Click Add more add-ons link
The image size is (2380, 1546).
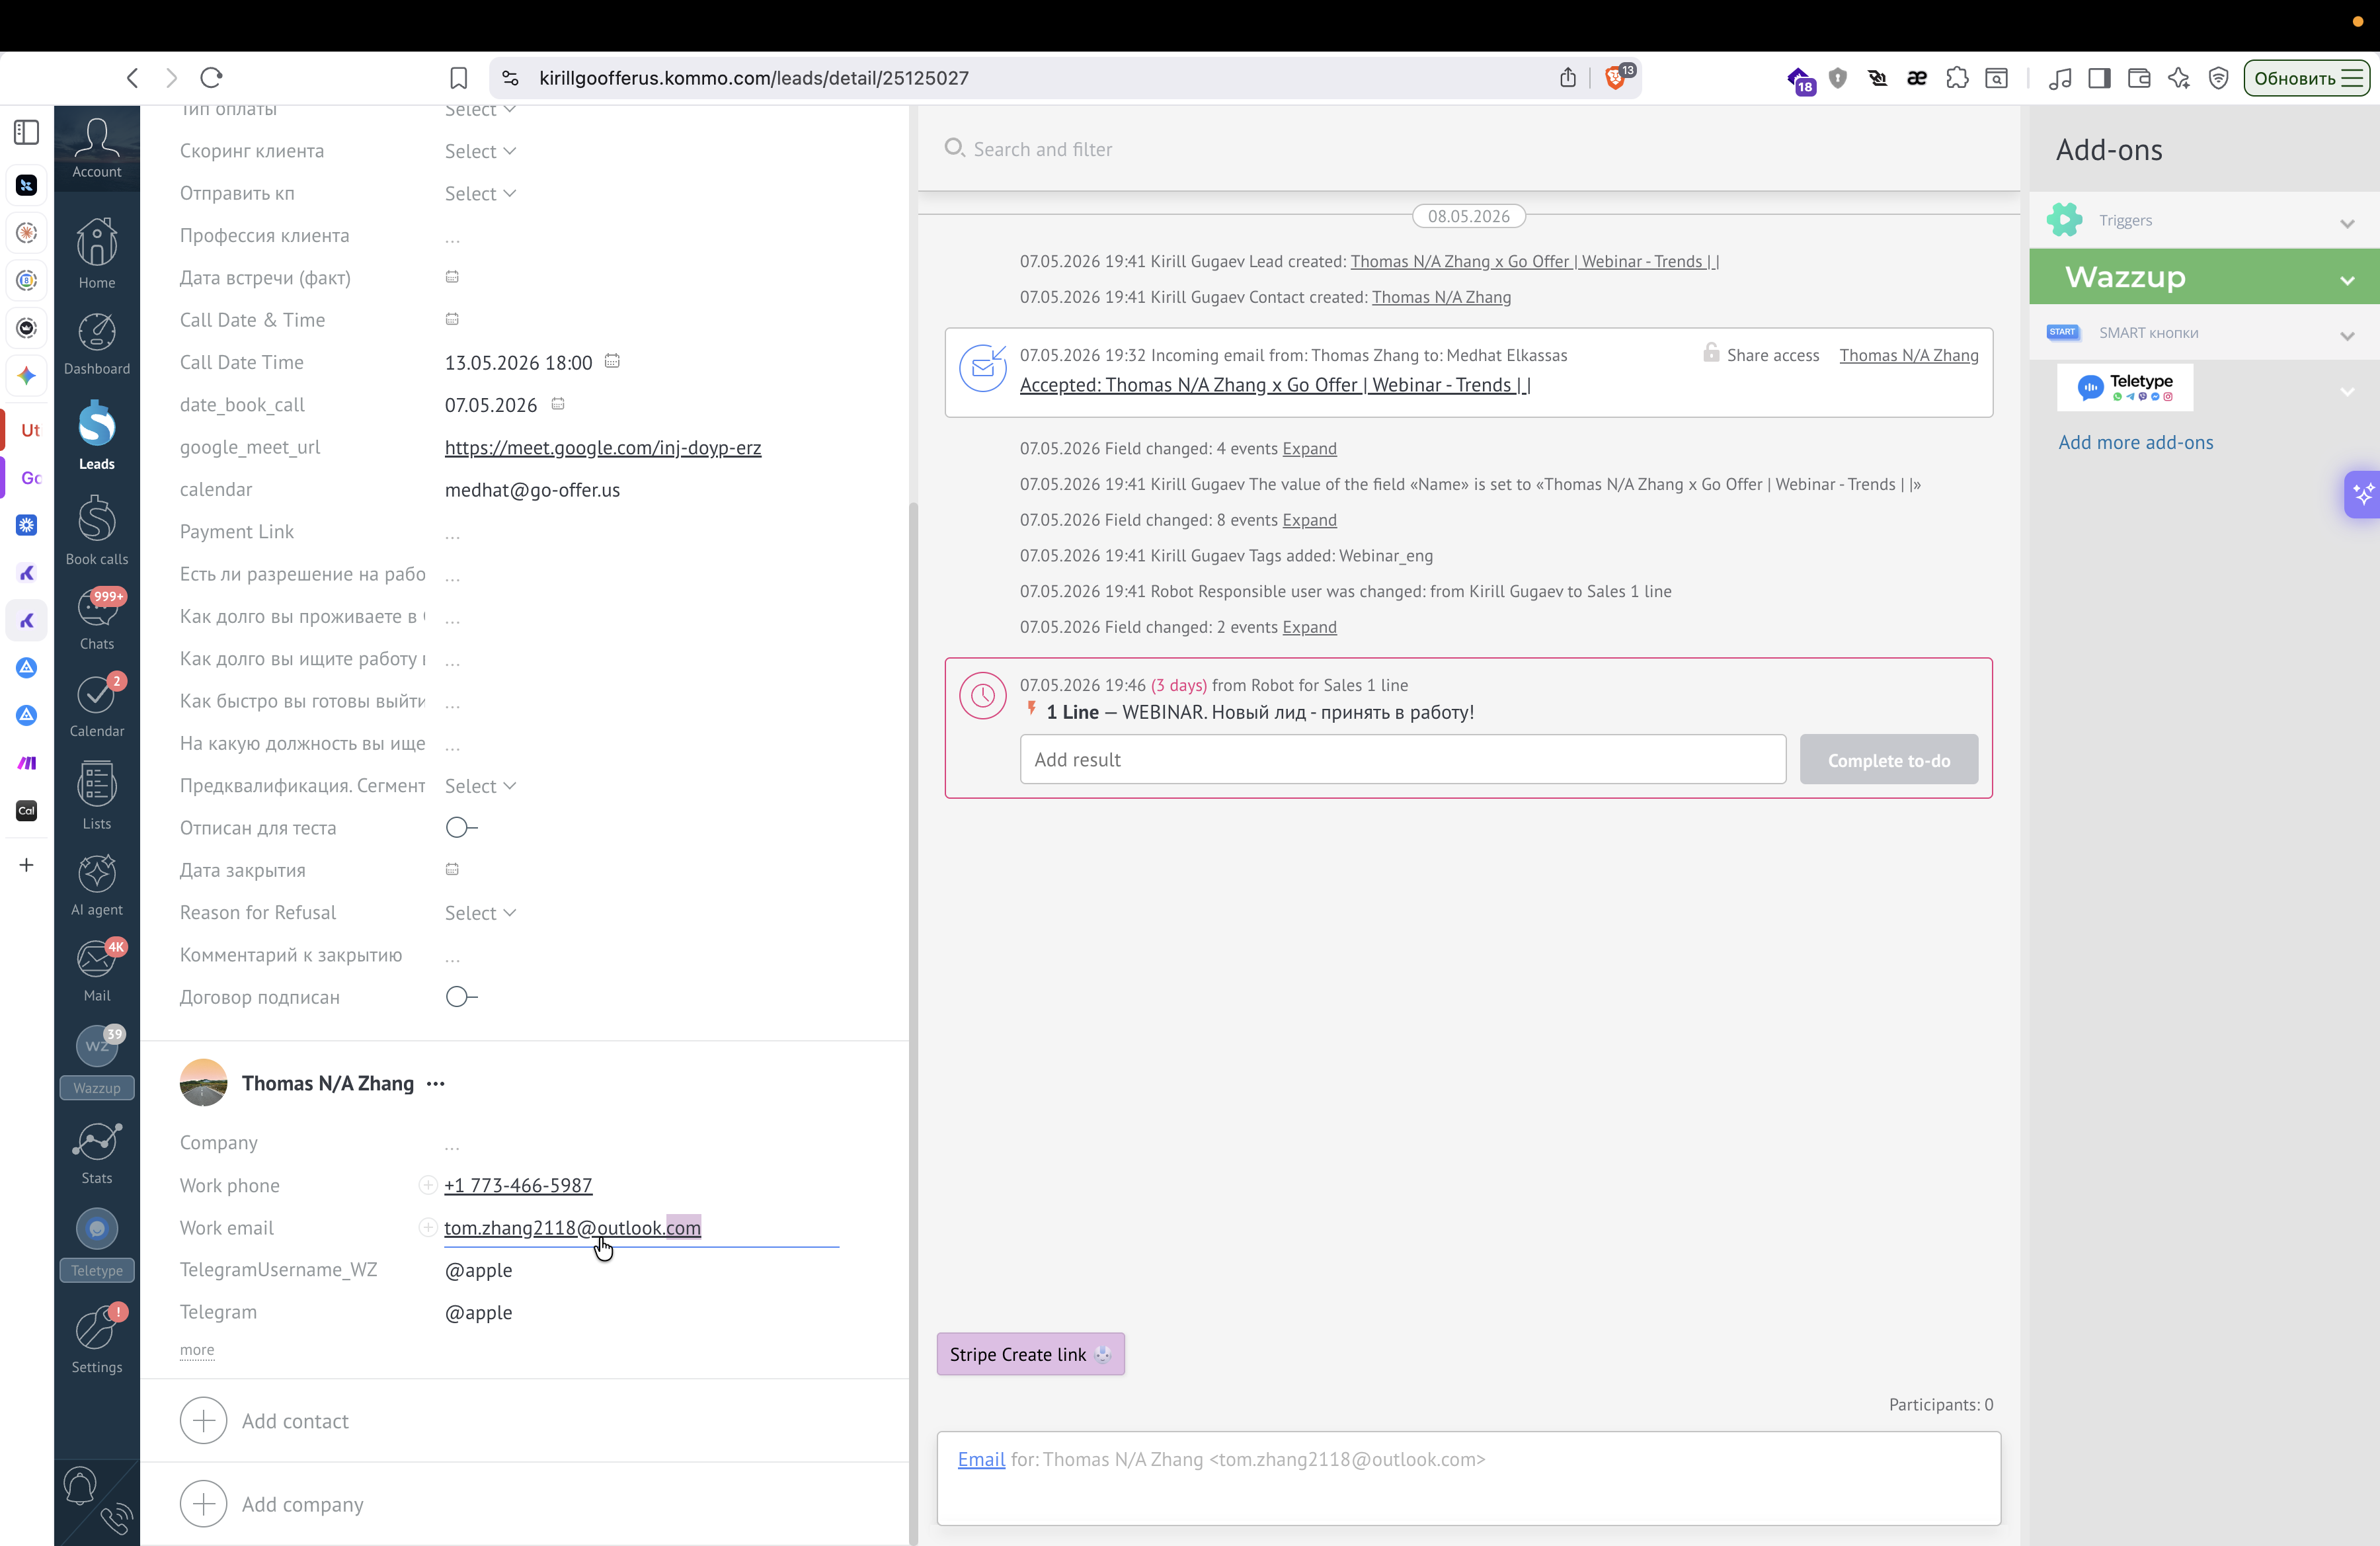[x=2135, y=442]
